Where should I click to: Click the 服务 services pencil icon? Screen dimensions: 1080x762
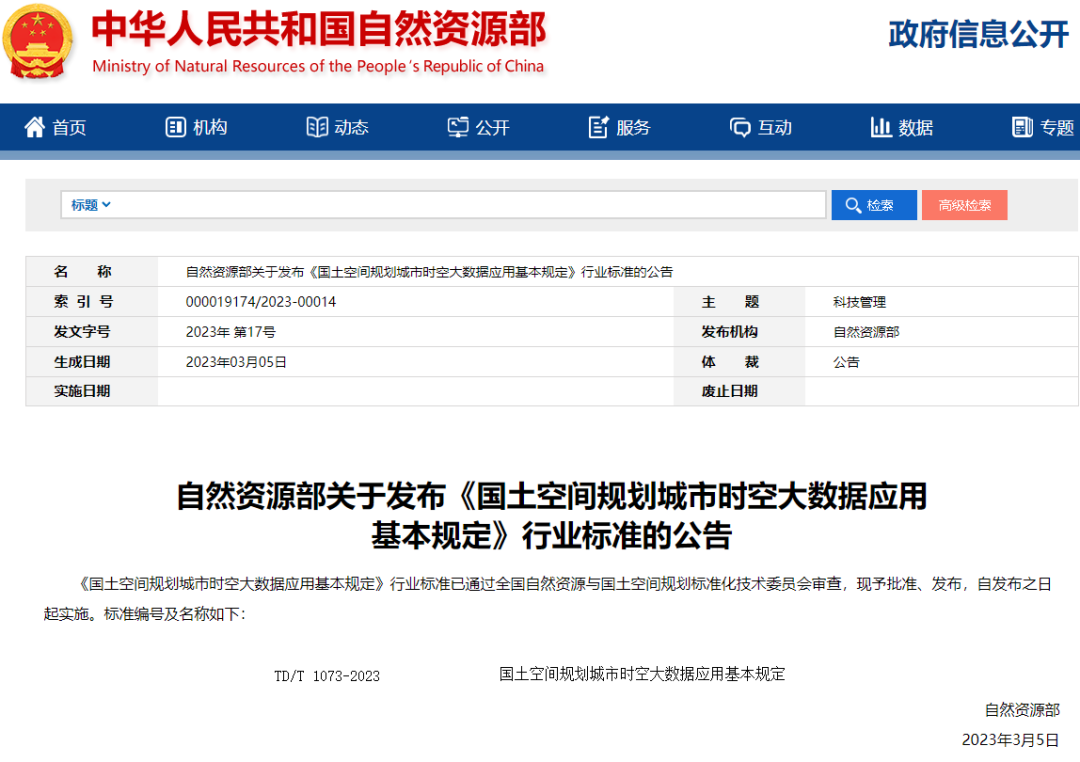[597, 127]
